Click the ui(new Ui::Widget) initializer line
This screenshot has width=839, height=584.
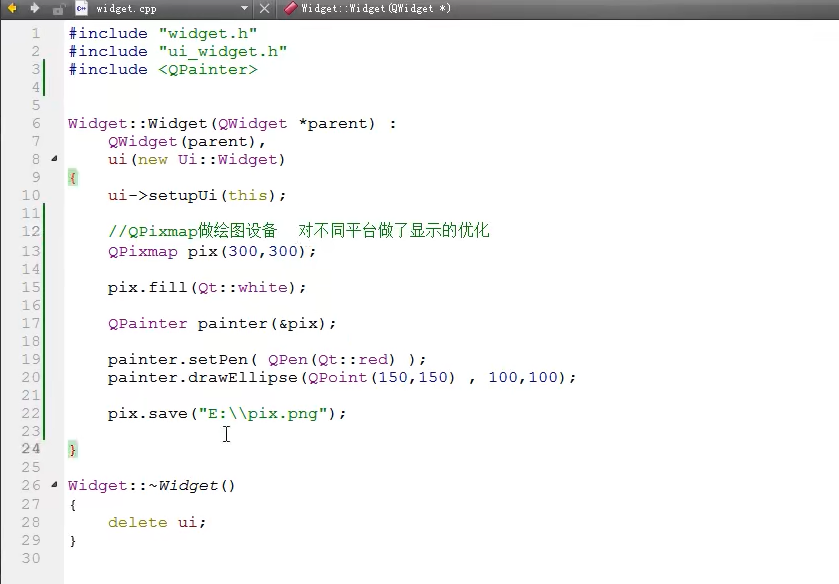[x=196, y=160]
